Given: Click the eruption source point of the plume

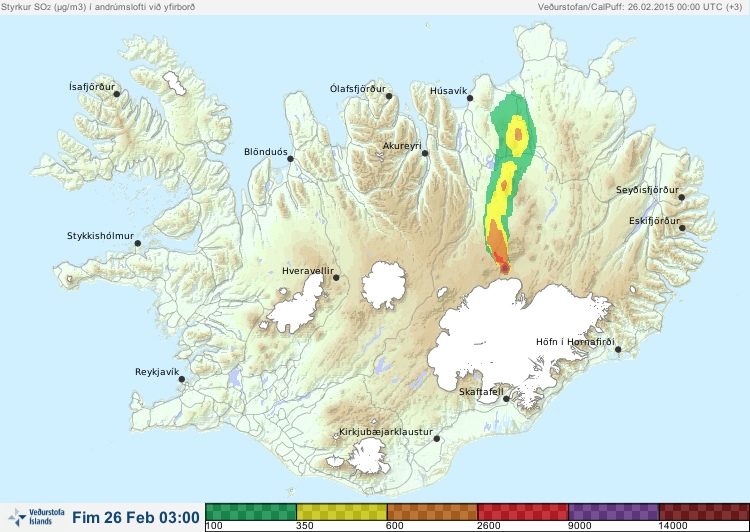Looking at the screenshot, I should click(x=505, y=269).
